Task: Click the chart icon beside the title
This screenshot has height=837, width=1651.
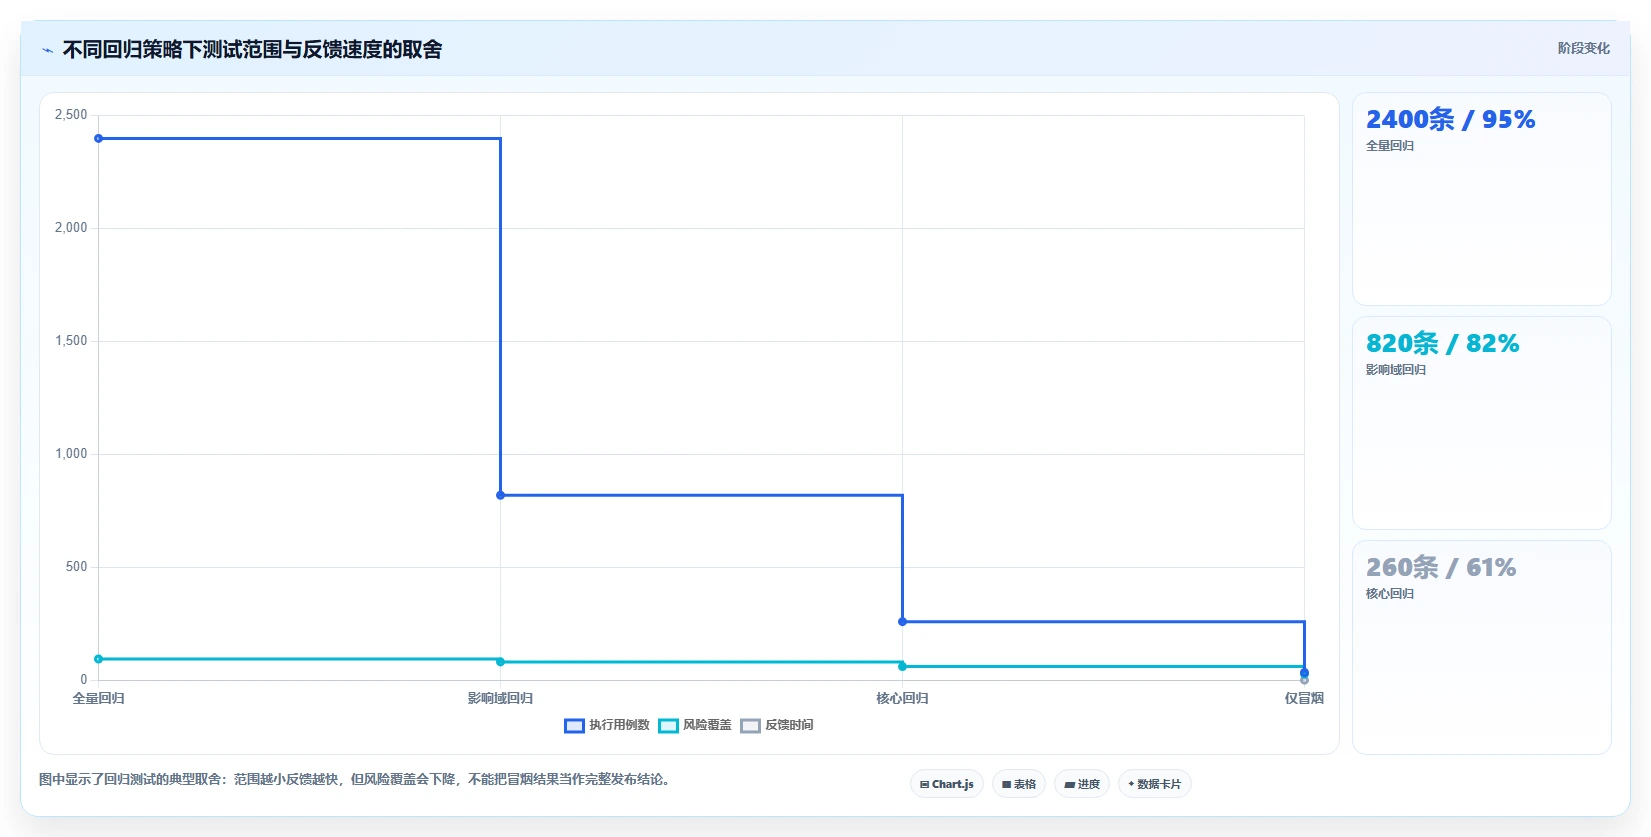Action: click(47, 50)
